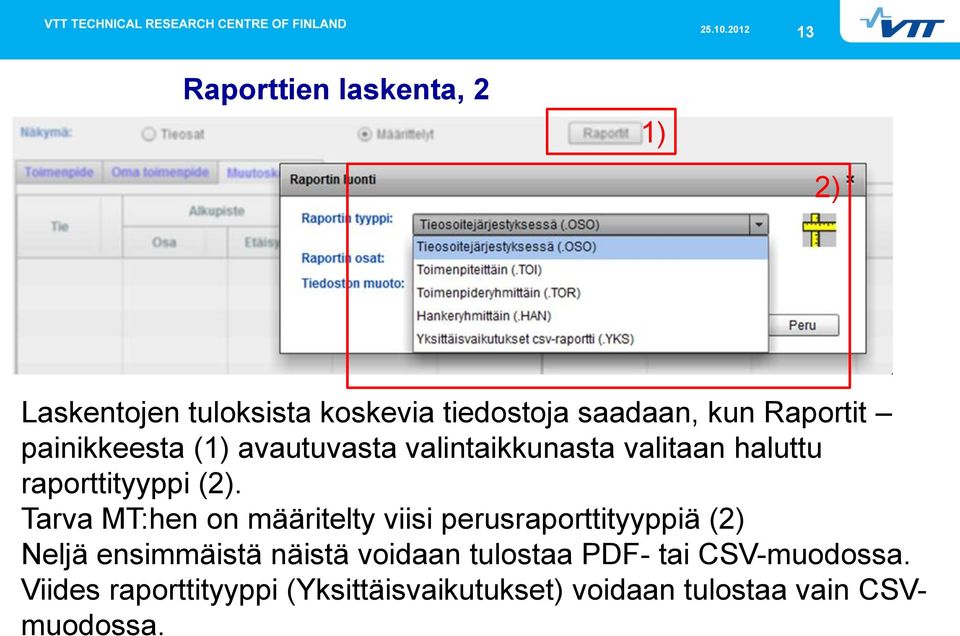This screenshot has height=636, width=960.
Task: Click the Tie column header
Action: tap(59, 226)
